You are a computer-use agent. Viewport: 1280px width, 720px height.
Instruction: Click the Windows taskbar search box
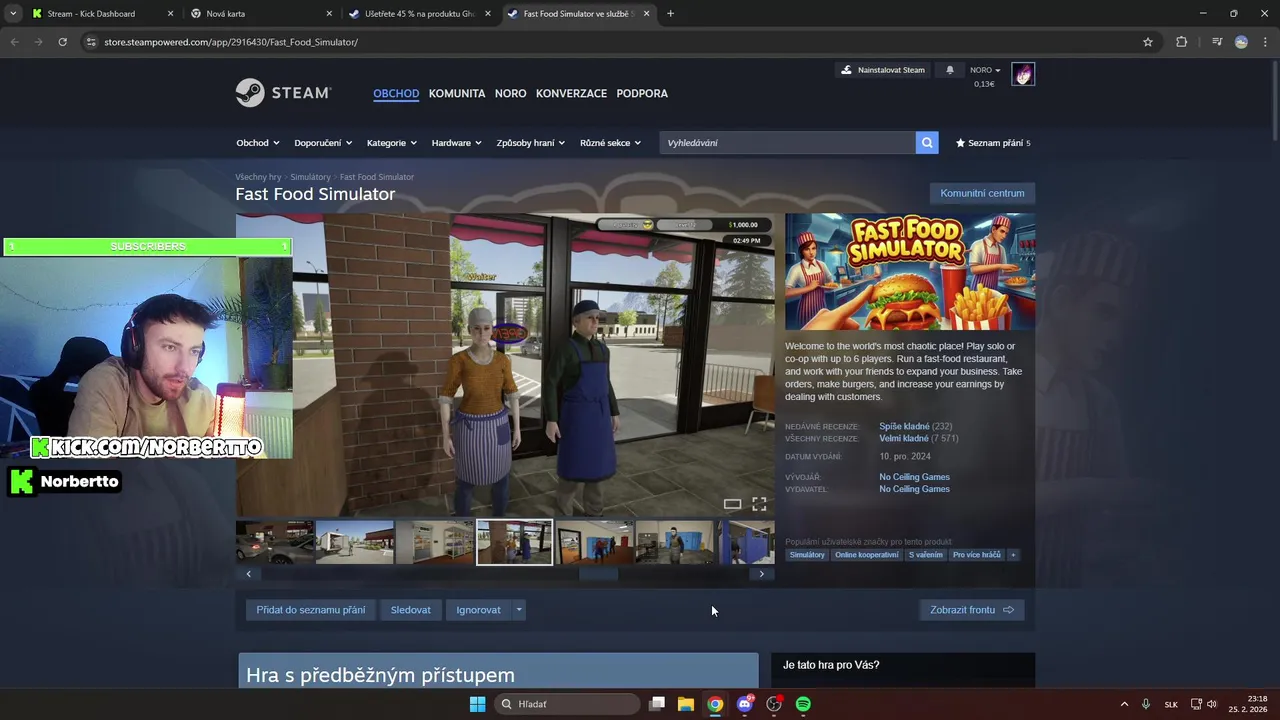pos(568,704)
